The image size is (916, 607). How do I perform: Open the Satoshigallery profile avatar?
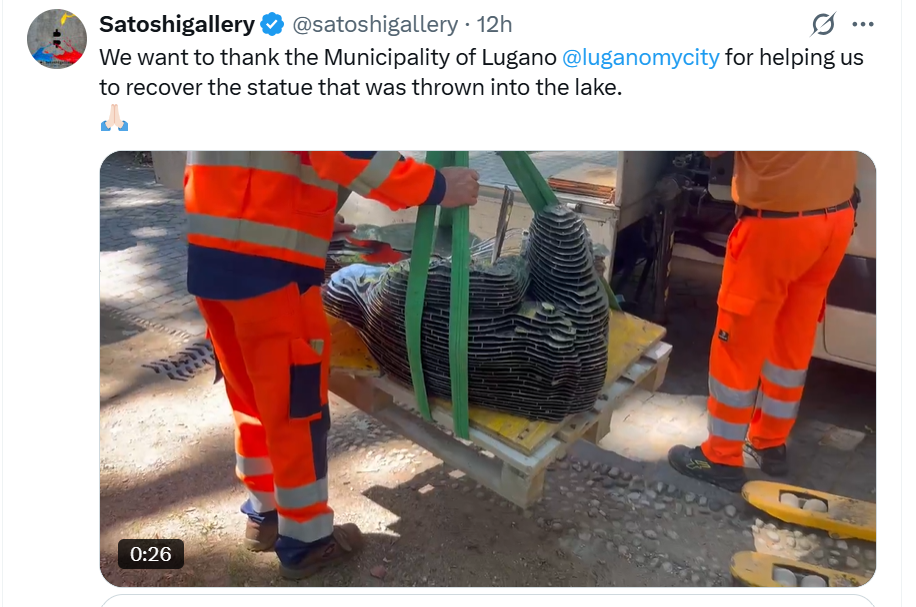[57, 39]
